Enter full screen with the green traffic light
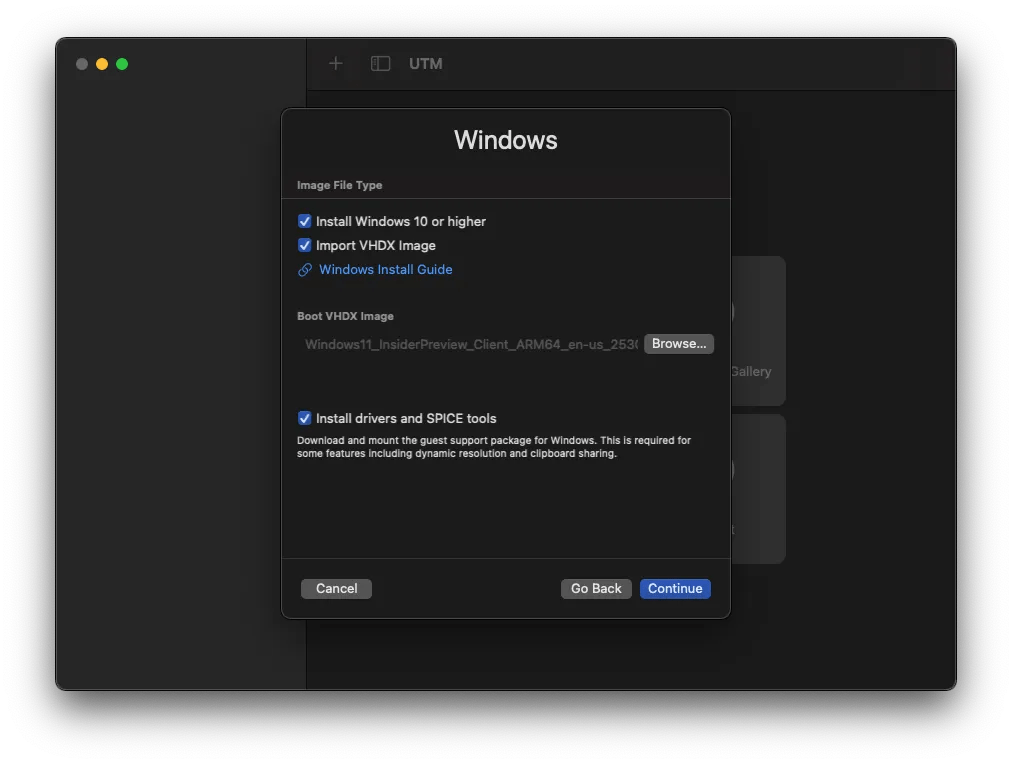The height and width of the screenshot is (764, 1012). (122, 64)
